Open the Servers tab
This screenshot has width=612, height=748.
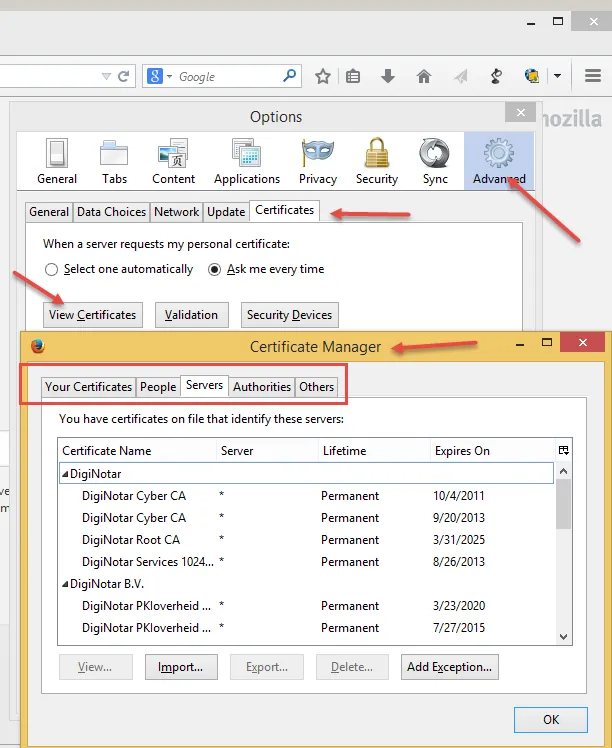204,385
